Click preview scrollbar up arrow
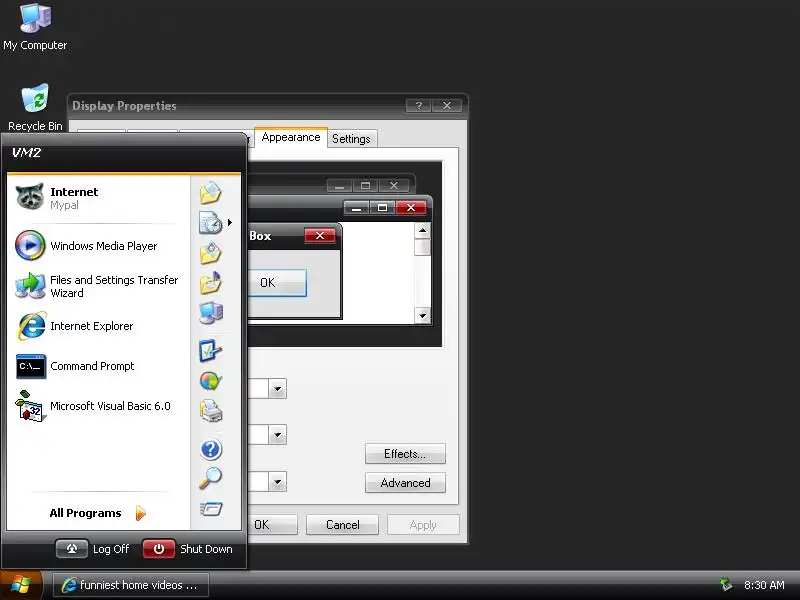The height and width of the screenshot is (600, 800). 422,231
